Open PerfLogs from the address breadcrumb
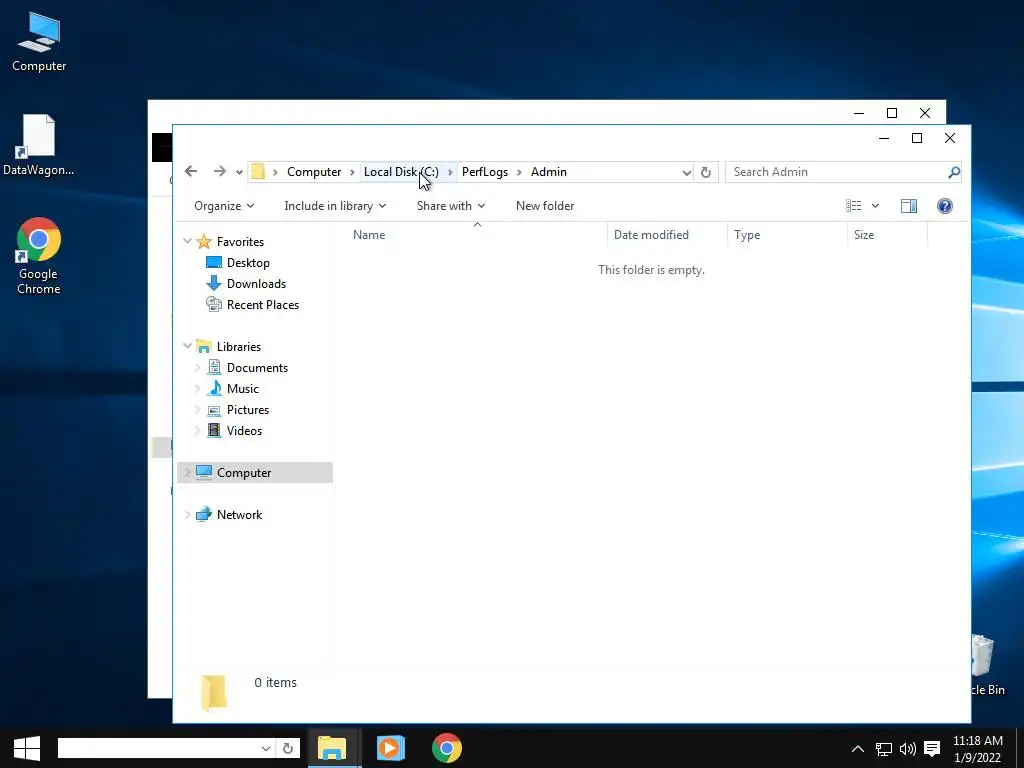 click(485, 172)
